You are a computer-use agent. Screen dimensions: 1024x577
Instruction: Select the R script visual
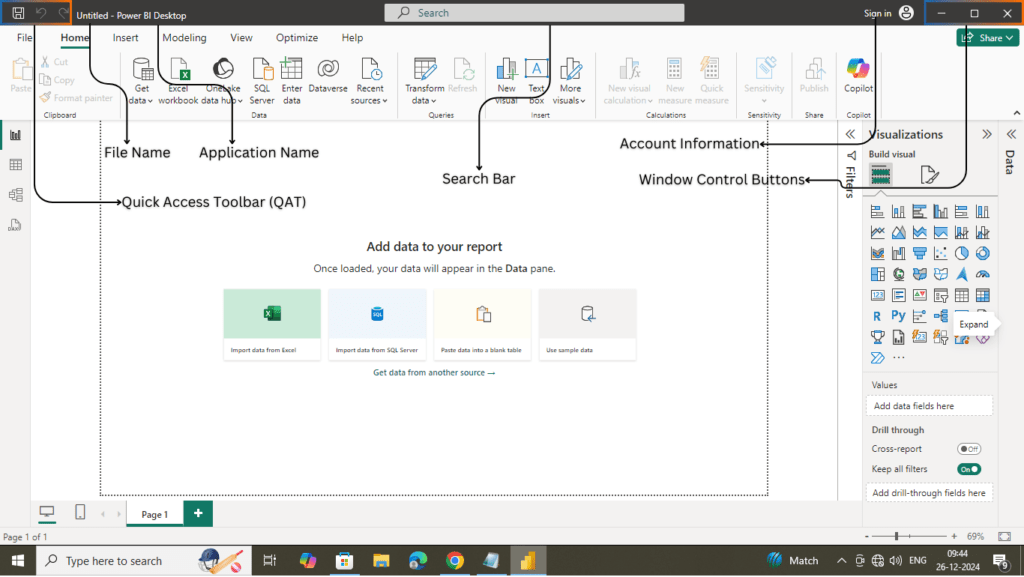(x=877, y=316)
